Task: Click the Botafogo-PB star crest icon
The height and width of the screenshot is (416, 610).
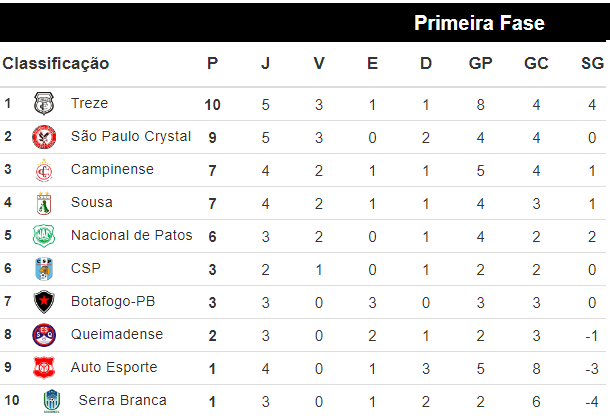Action: point(42,302)
